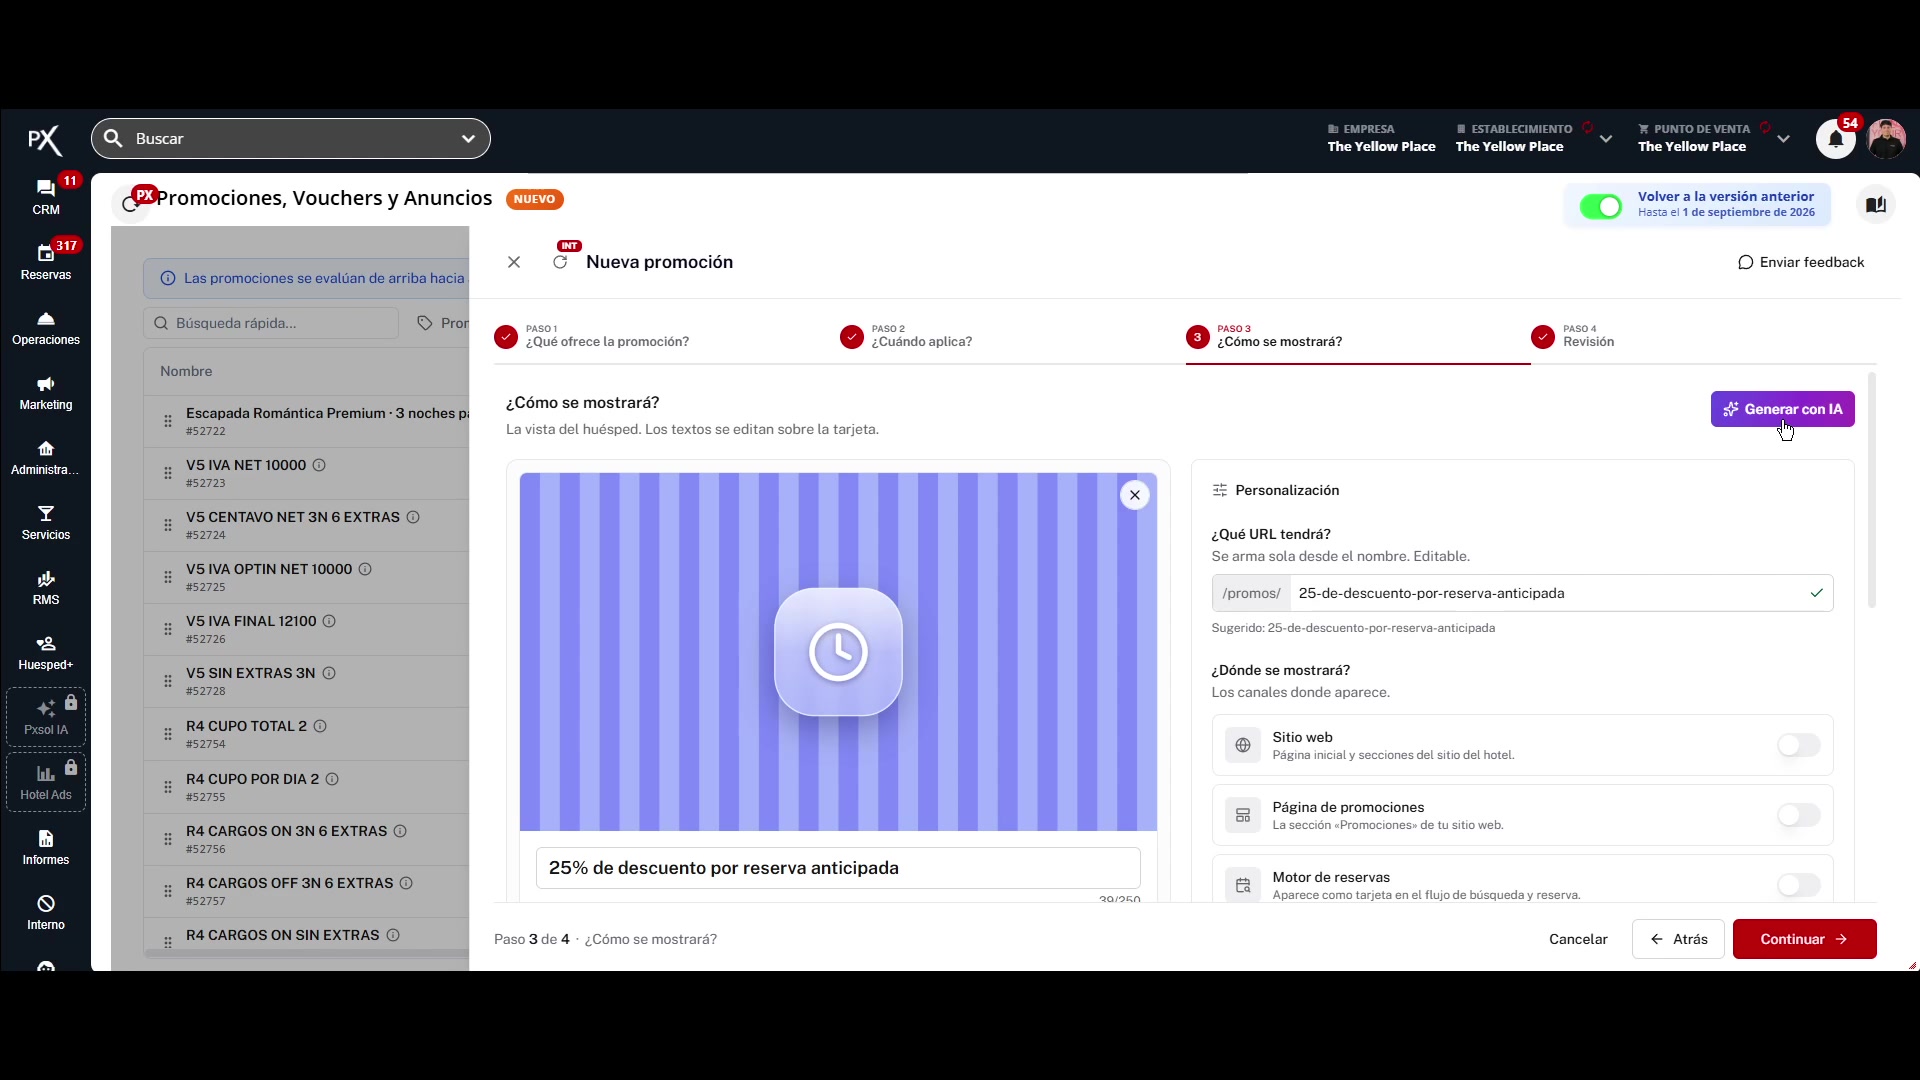Open the RMS sidebar section
Image resolution: width=1920 pixels, height=1080 pixels.
(x=46, y=588)
